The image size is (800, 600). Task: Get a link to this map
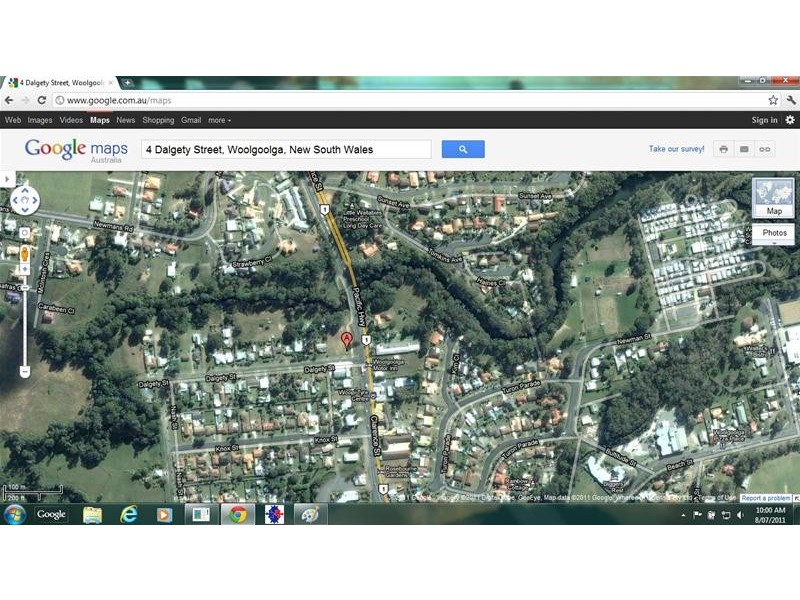tap(765, 149)
